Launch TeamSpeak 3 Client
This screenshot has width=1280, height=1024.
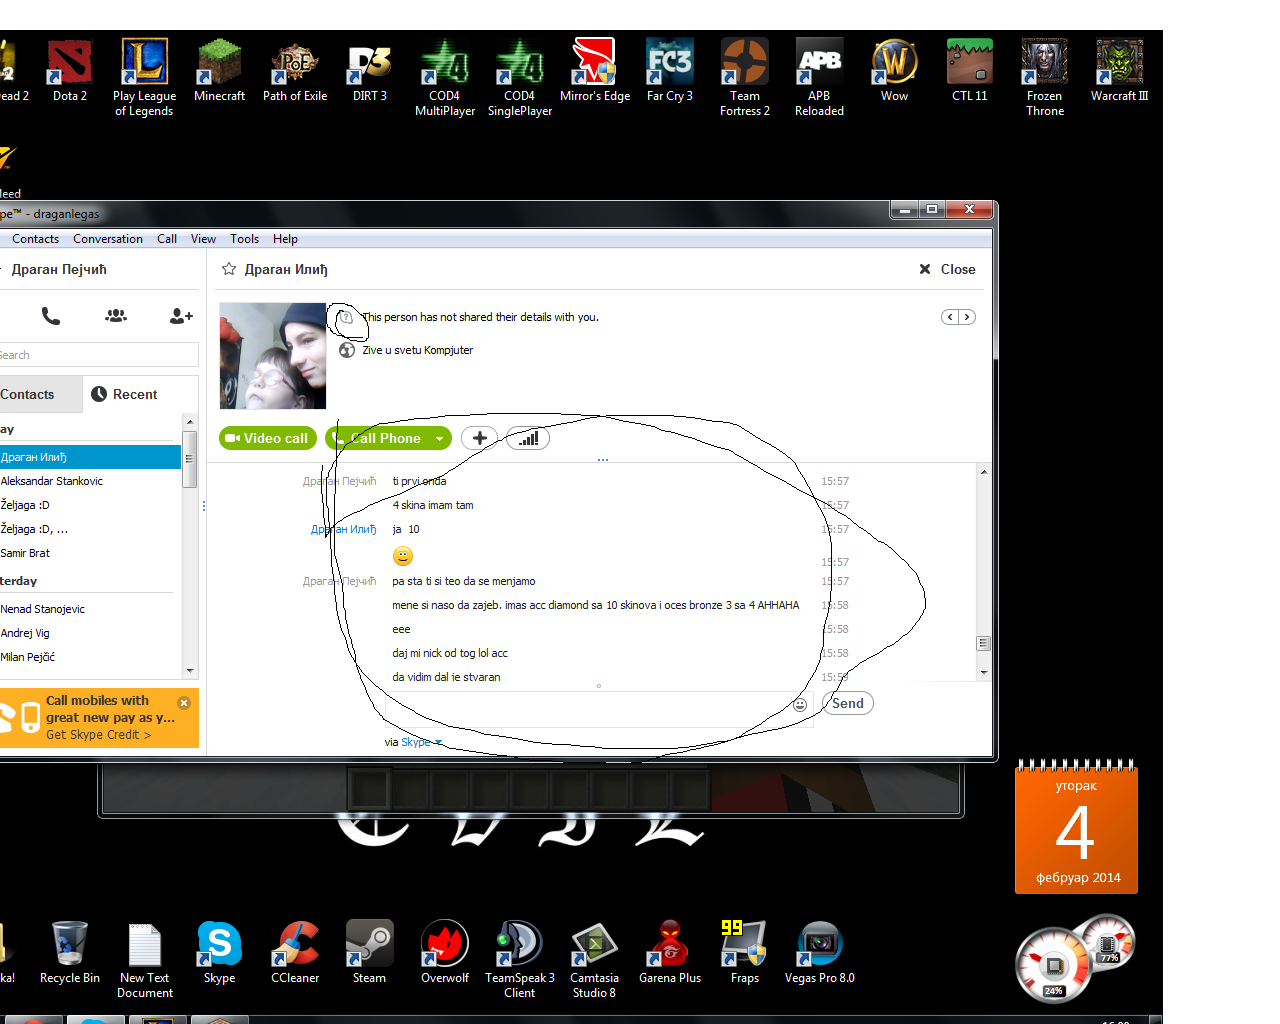point(519,960)
